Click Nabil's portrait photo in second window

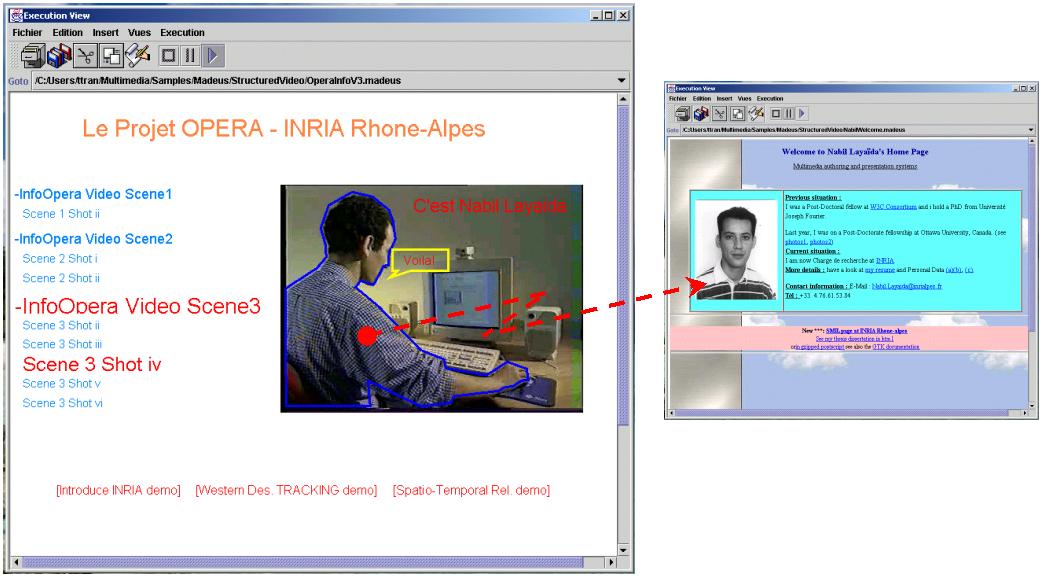tap(736, 250)
